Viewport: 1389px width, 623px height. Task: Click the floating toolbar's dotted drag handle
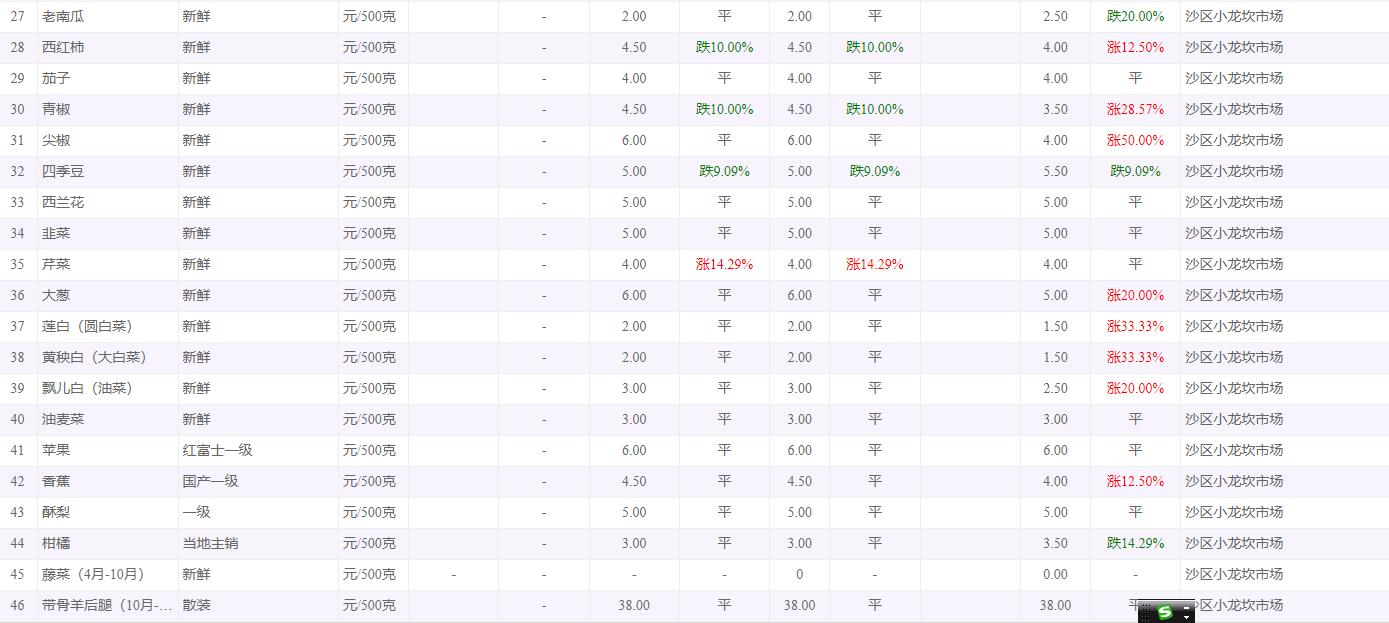pyautogui.click(x=1145, y=612)
